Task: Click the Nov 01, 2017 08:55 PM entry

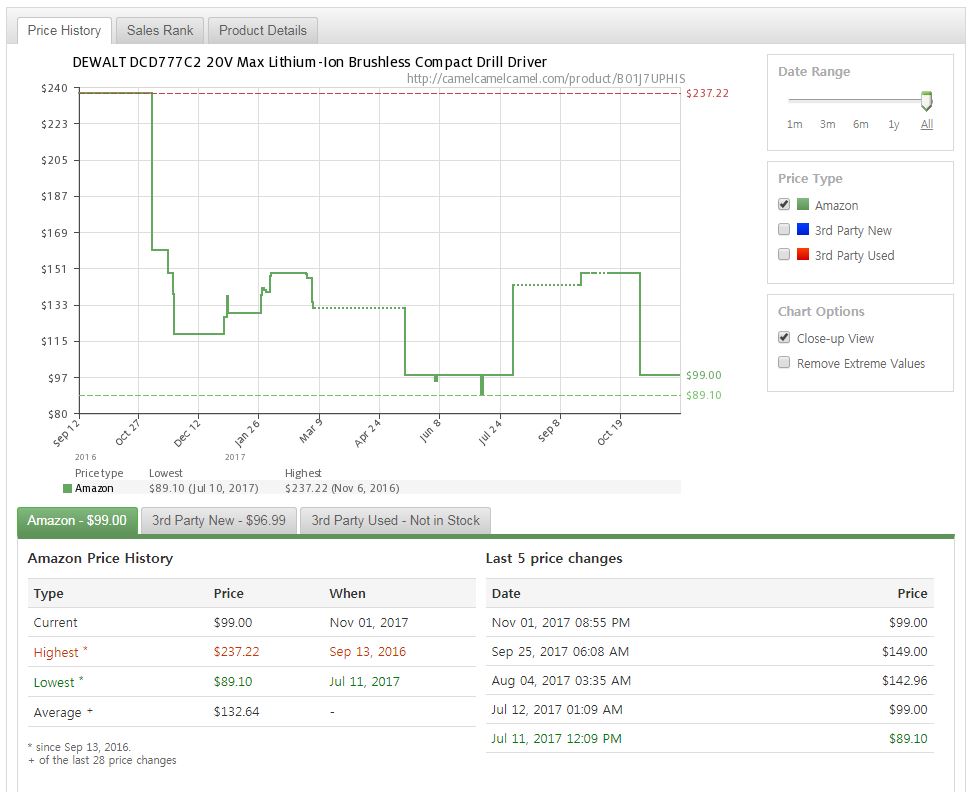Action: pos(561,622)
